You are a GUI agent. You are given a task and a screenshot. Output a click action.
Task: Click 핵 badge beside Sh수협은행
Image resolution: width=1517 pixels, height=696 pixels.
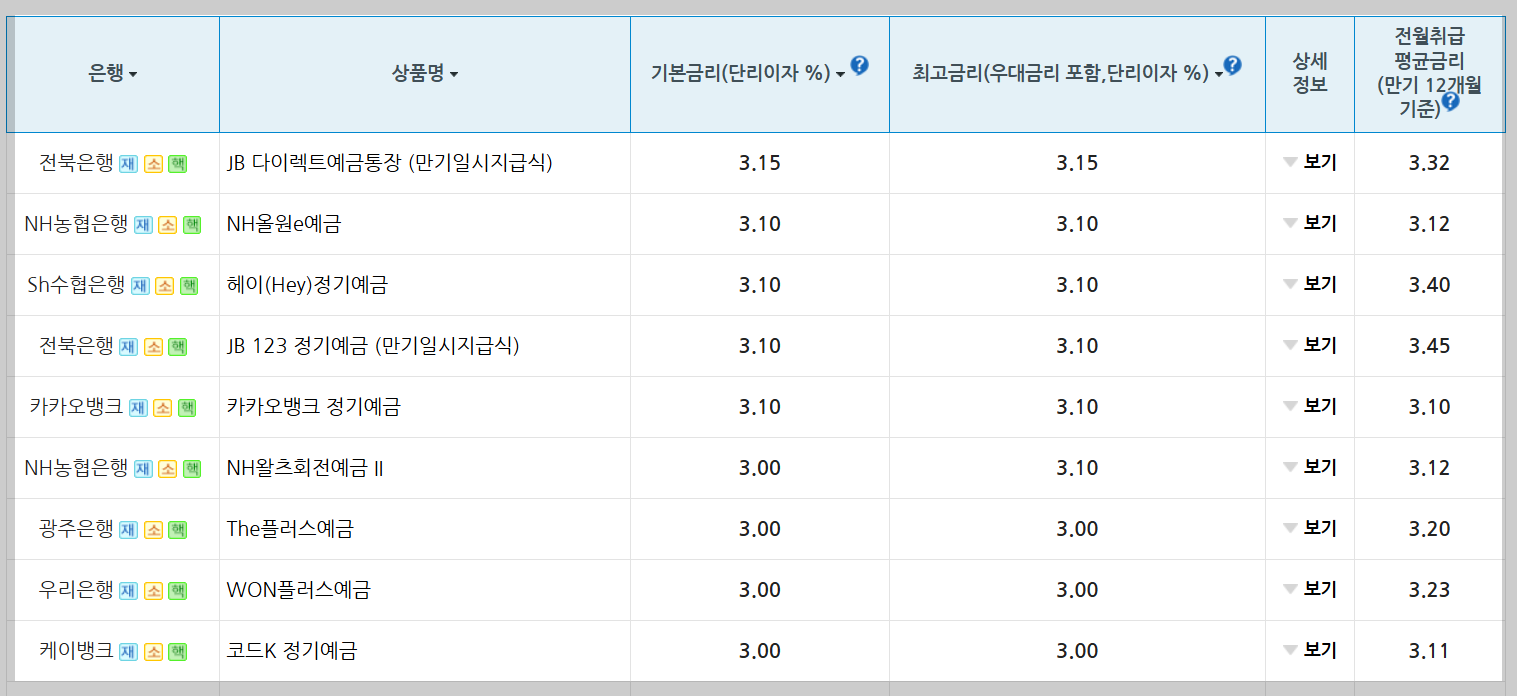189,286
